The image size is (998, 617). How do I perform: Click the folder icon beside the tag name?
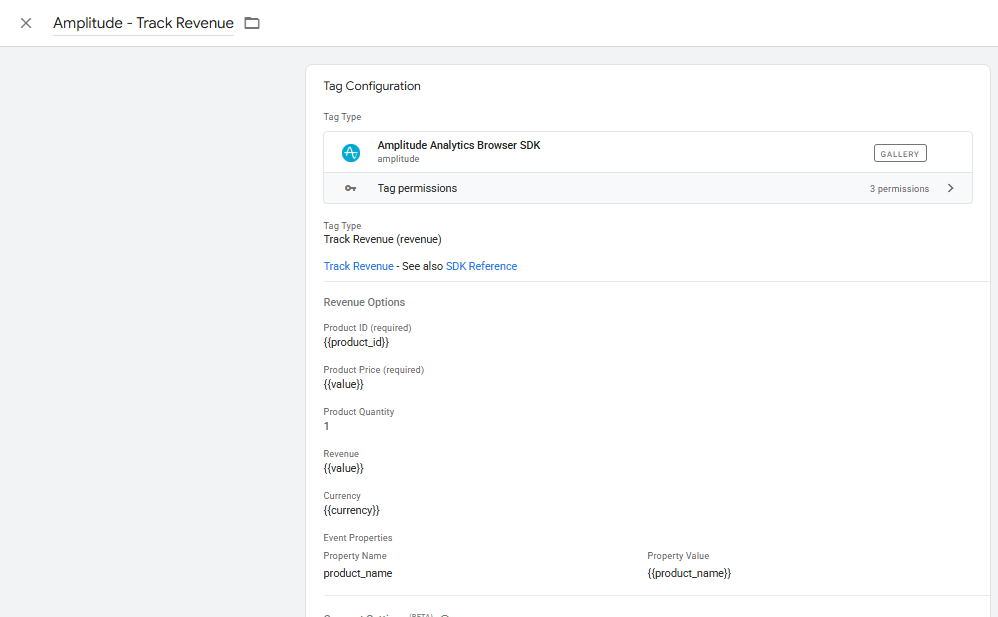tap(252, 23)
